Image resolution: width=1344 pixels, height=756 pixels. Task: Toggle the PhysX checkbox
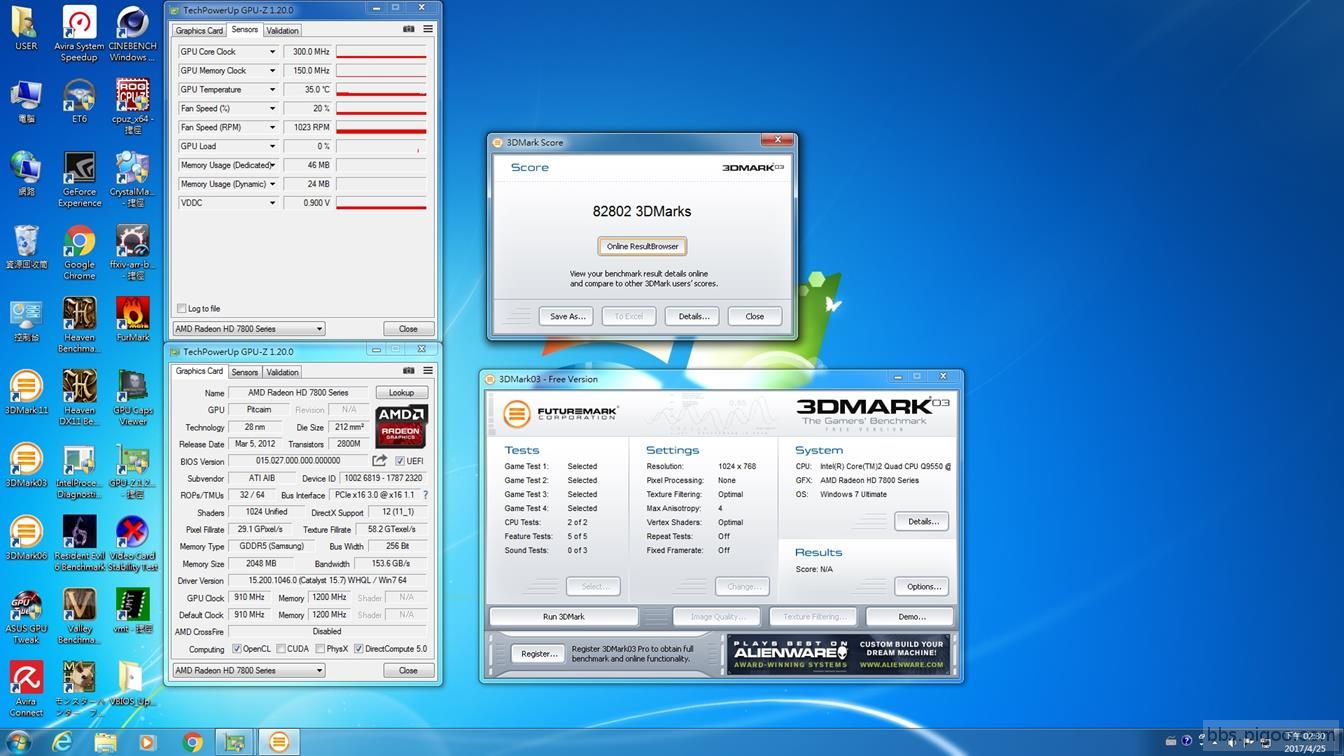(319, 649)
